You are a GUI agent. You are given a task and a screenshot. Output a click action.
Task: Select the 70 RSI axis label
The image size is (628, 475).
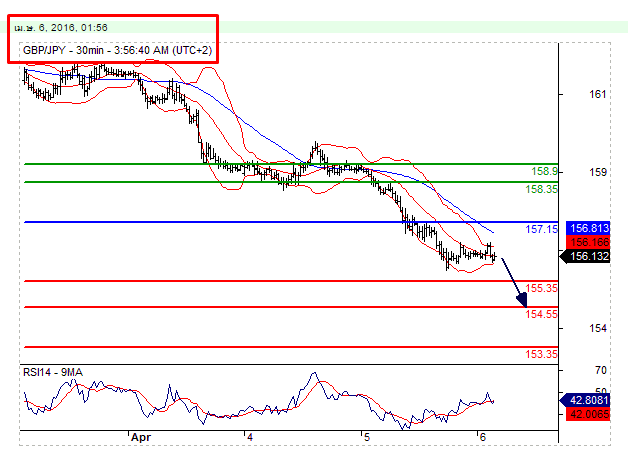point(601,370)
